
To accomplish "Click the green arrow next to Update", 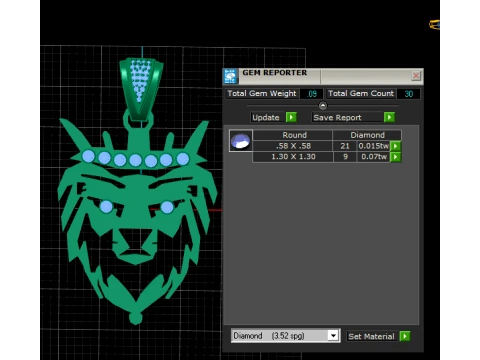I will point(291,117).
